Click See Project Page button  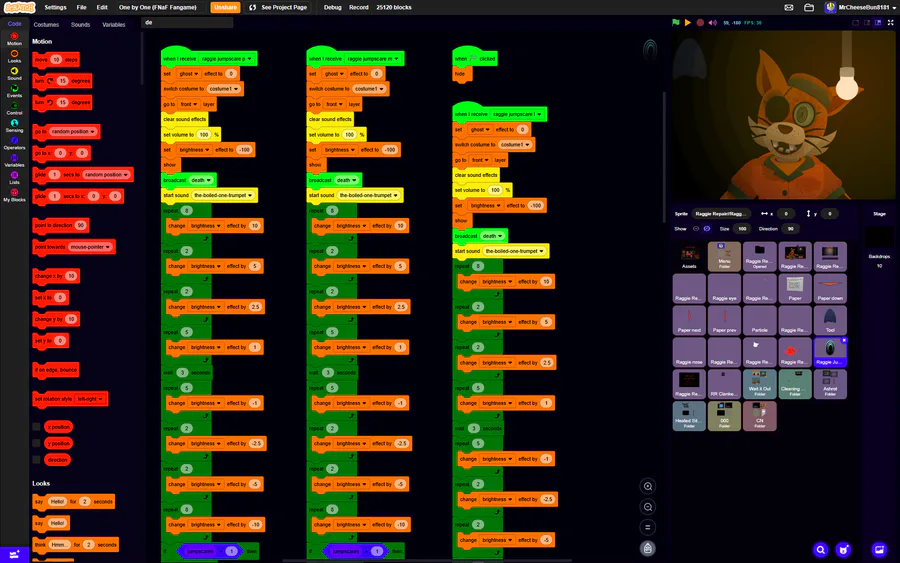[x=278, y=7]
